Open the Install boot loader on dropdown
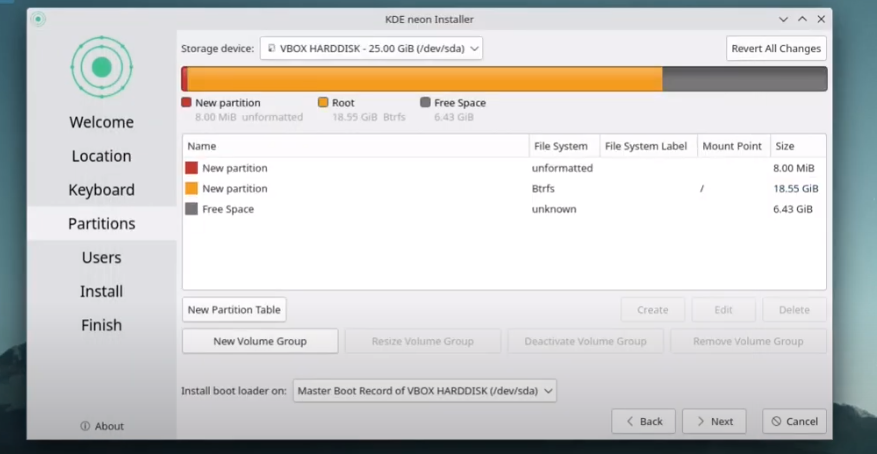 pyautogui.click(x=425, y=391)
